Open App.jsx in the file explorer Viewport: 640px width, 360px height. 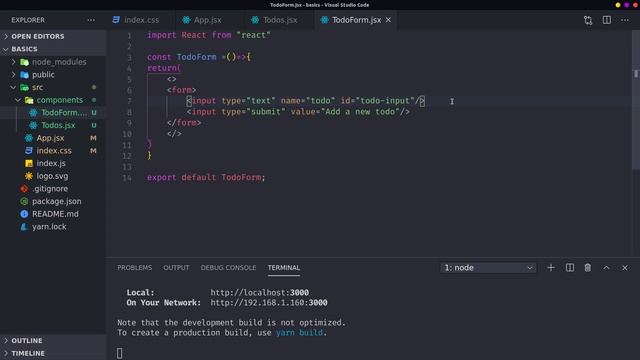click(x=53, y=138)
